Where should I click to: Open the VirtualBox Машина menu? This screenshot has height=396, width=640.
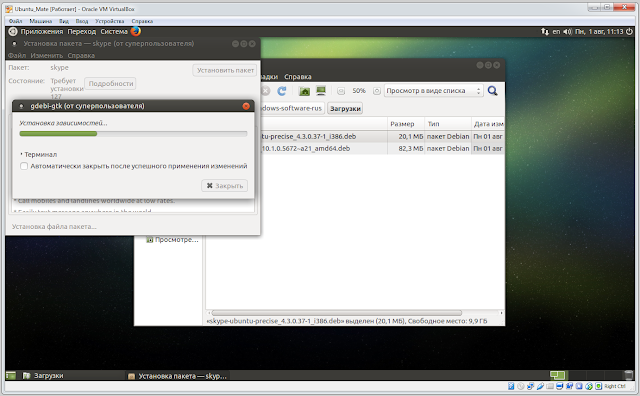40,21
